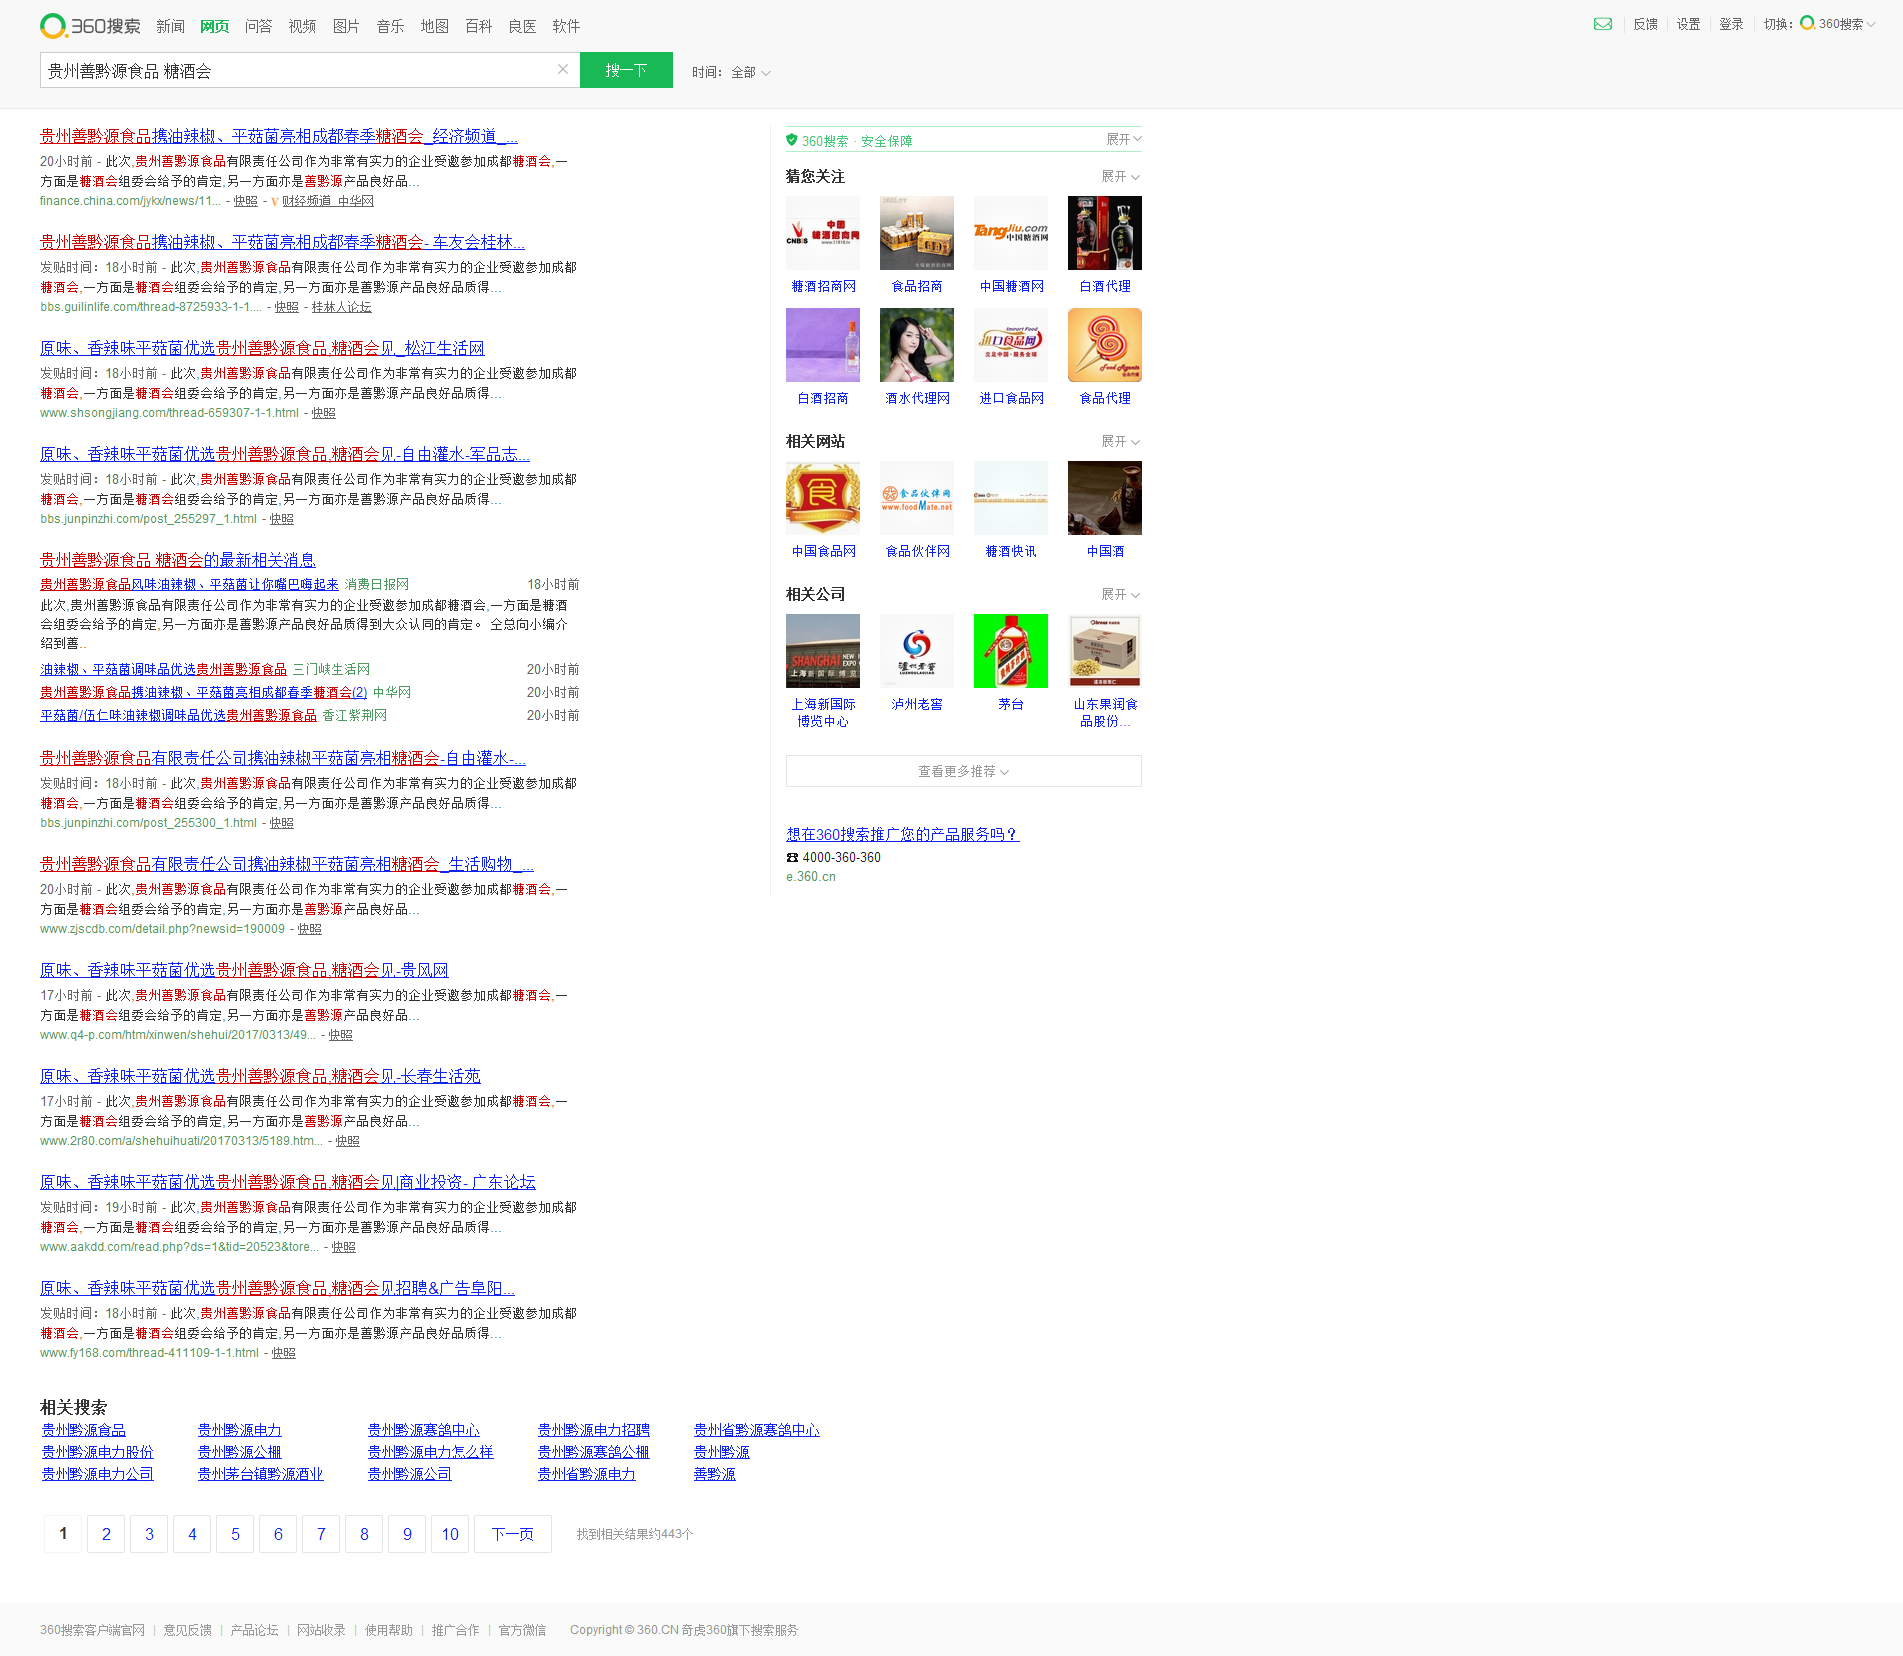Open the 进口食品网 thumbnail

click(x=1011, y=345)
